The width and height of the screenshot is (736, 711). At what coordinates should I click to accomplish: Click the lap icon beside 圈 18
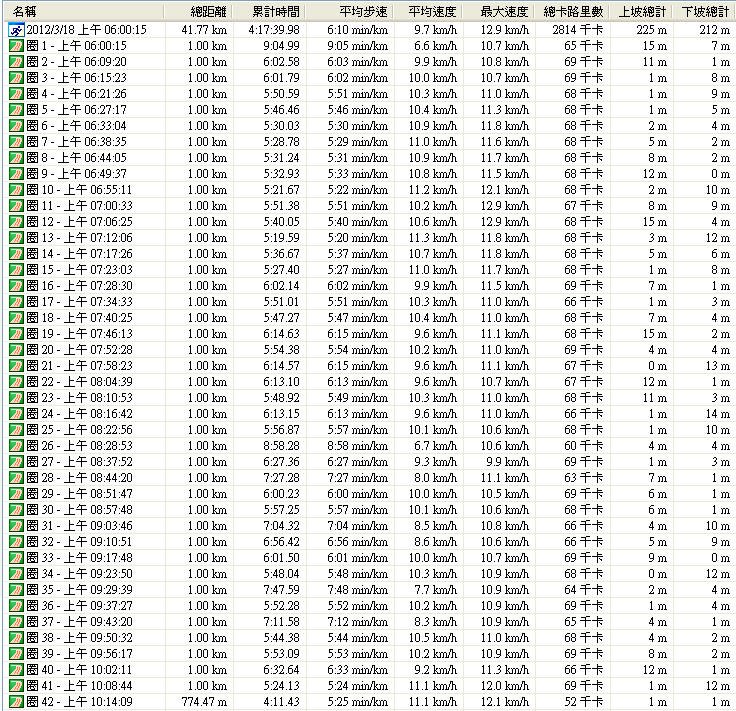tap(16, 319)
